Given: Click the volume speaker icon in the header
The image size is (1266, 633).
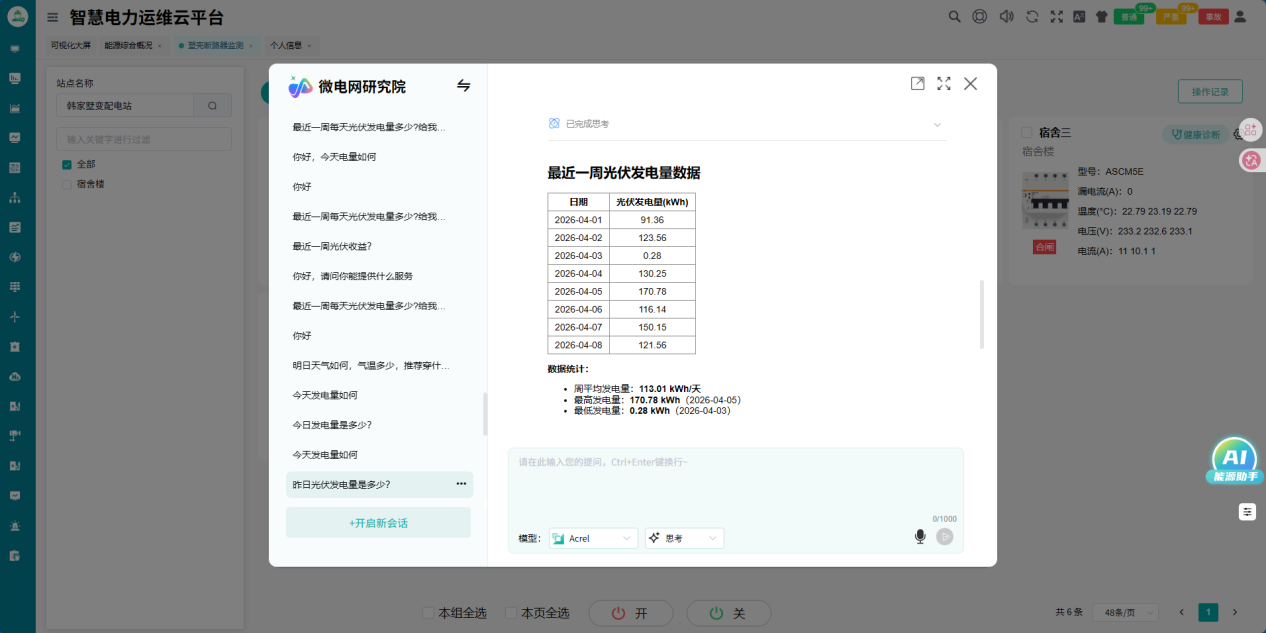Looking at the screenshot, I should tap(1006, 16).
